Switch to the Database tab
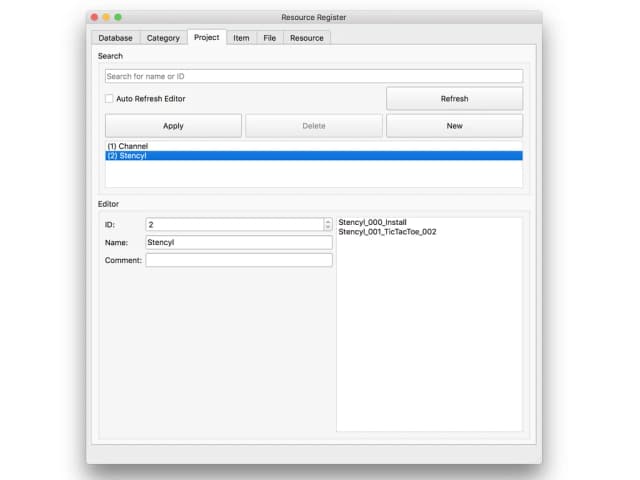Viewport: 640px width, 480px height. (116, 38)
